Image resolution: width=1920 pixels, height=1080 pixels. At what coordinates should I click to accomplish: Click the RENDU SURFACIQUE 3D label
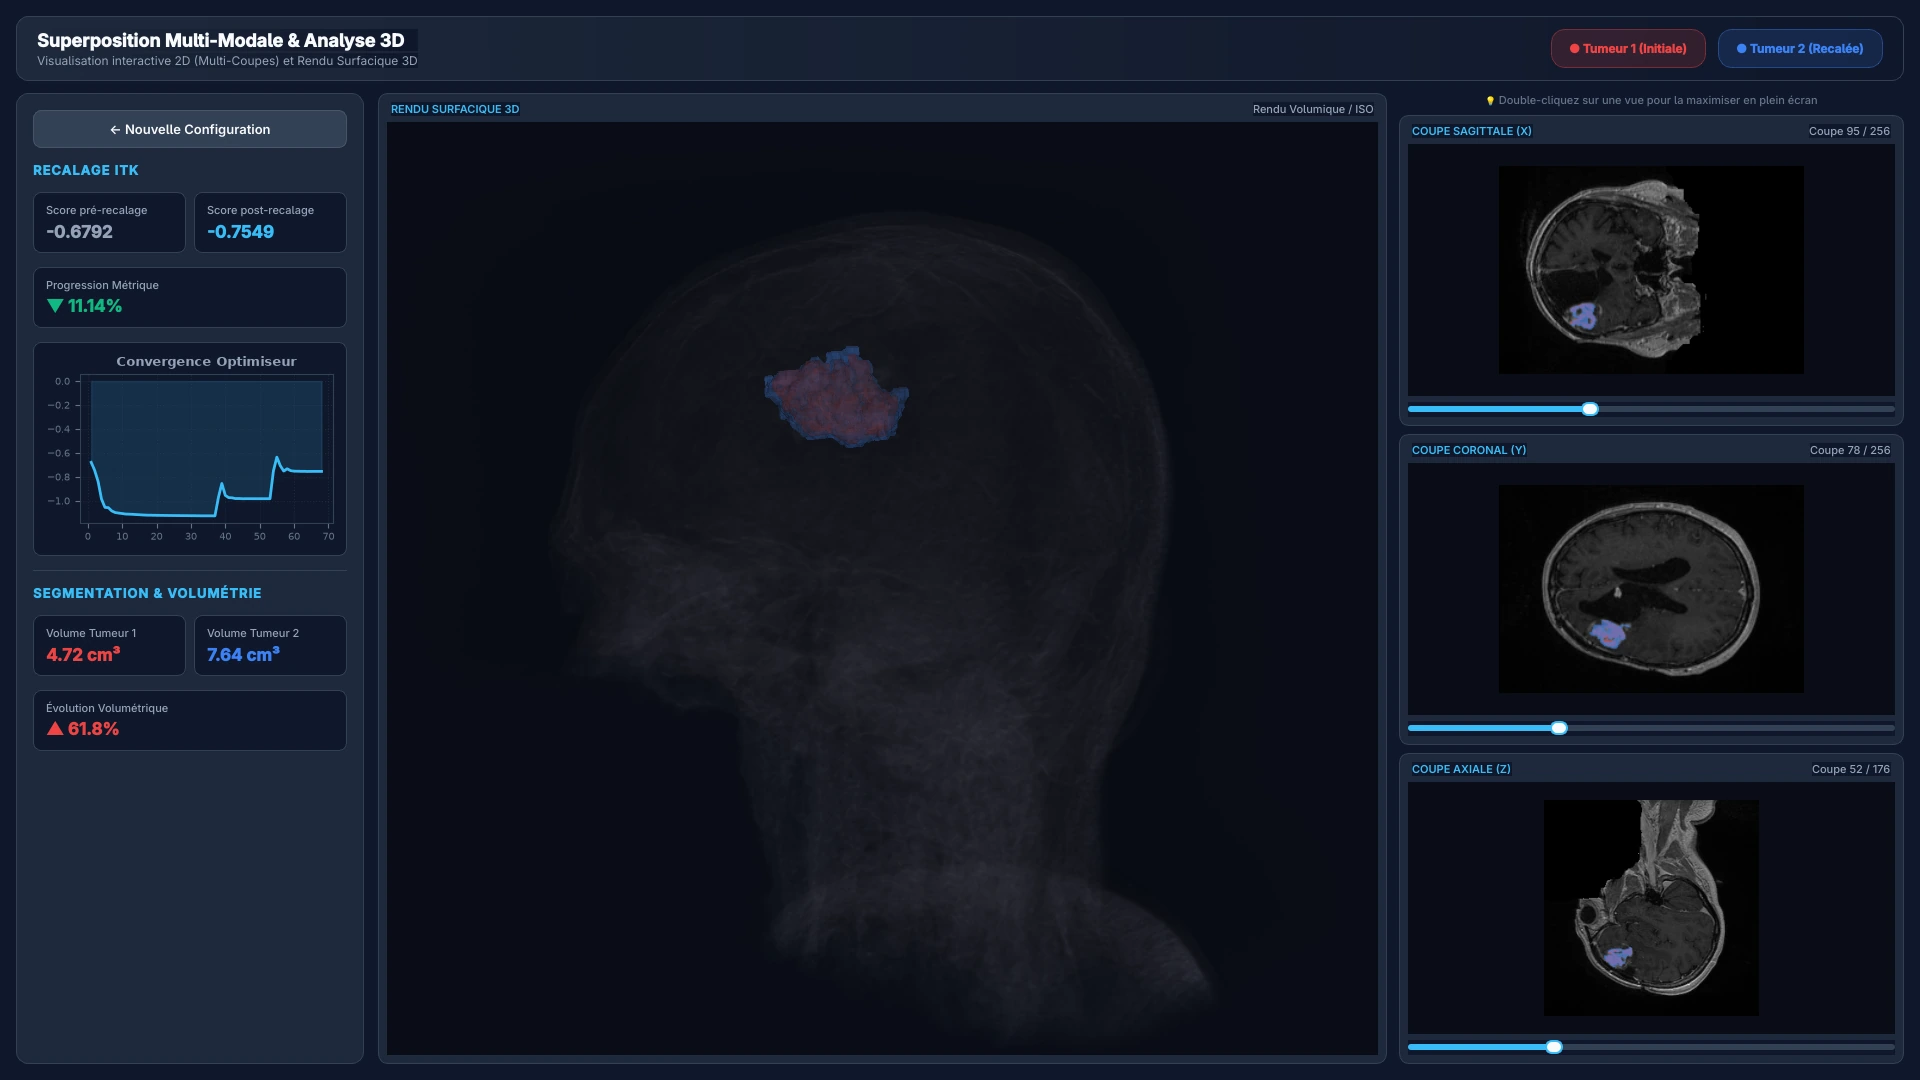pos(455,109)
